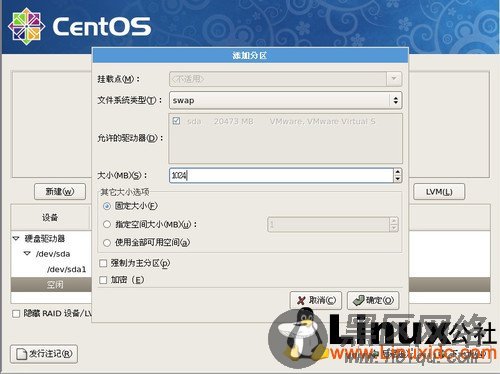
Task: Toggle the sda drive checkbox
Action: (176, 121)
